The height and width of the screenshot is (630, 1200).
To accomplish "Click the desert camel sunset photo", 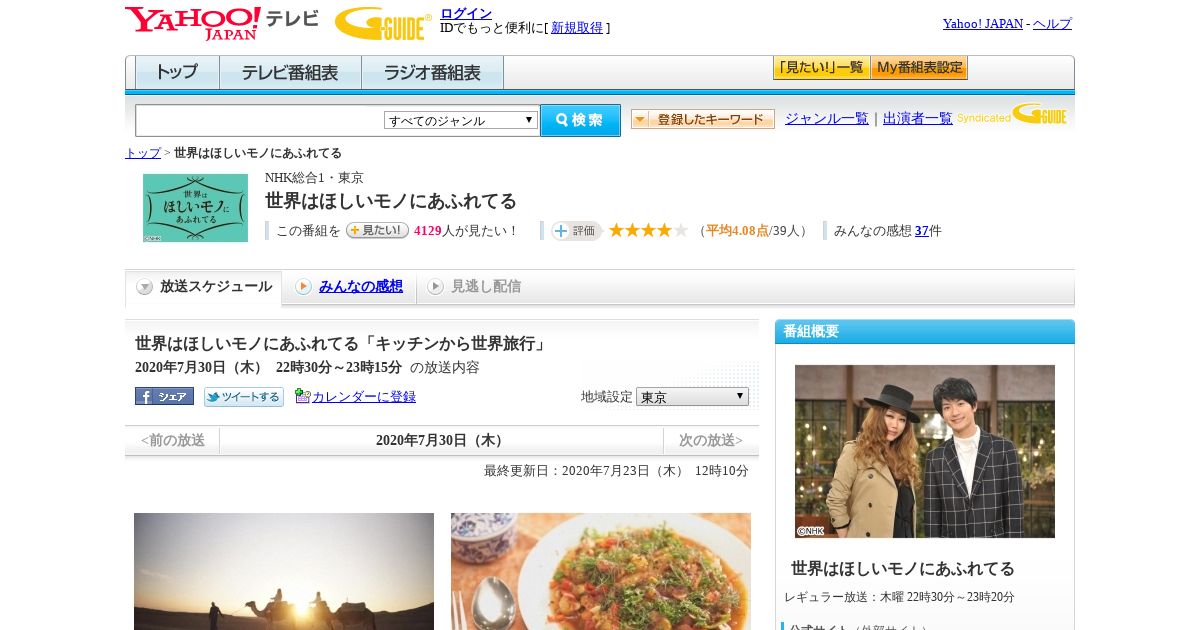I will pos(284,571).
